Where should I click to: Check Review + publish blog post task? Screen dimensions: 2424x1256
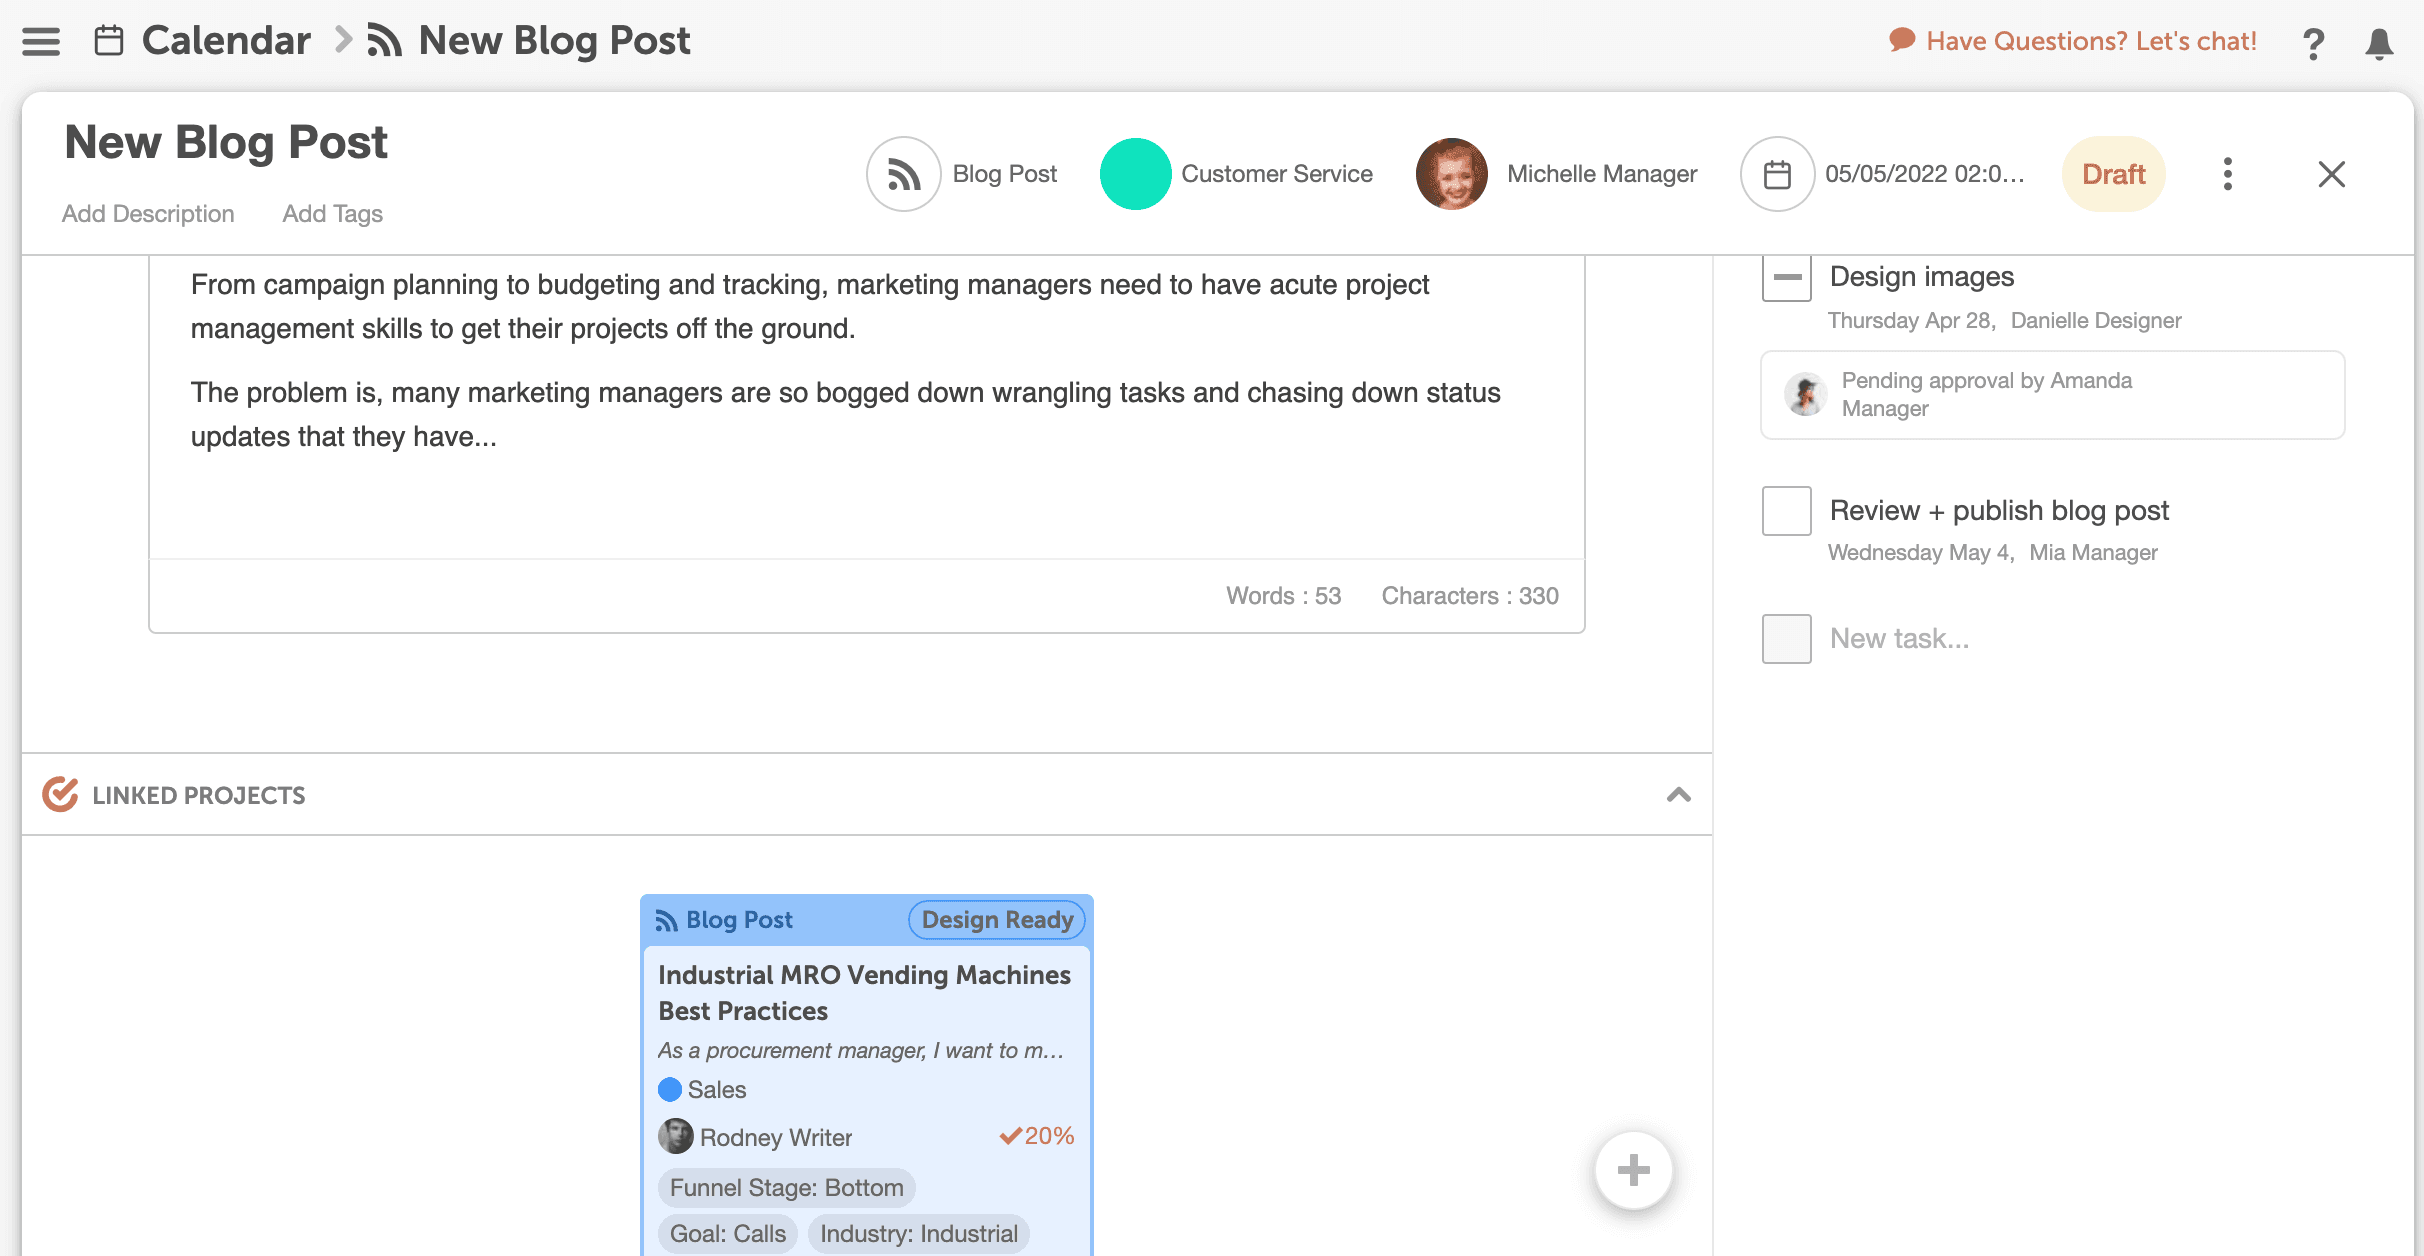click(1786, 511)
